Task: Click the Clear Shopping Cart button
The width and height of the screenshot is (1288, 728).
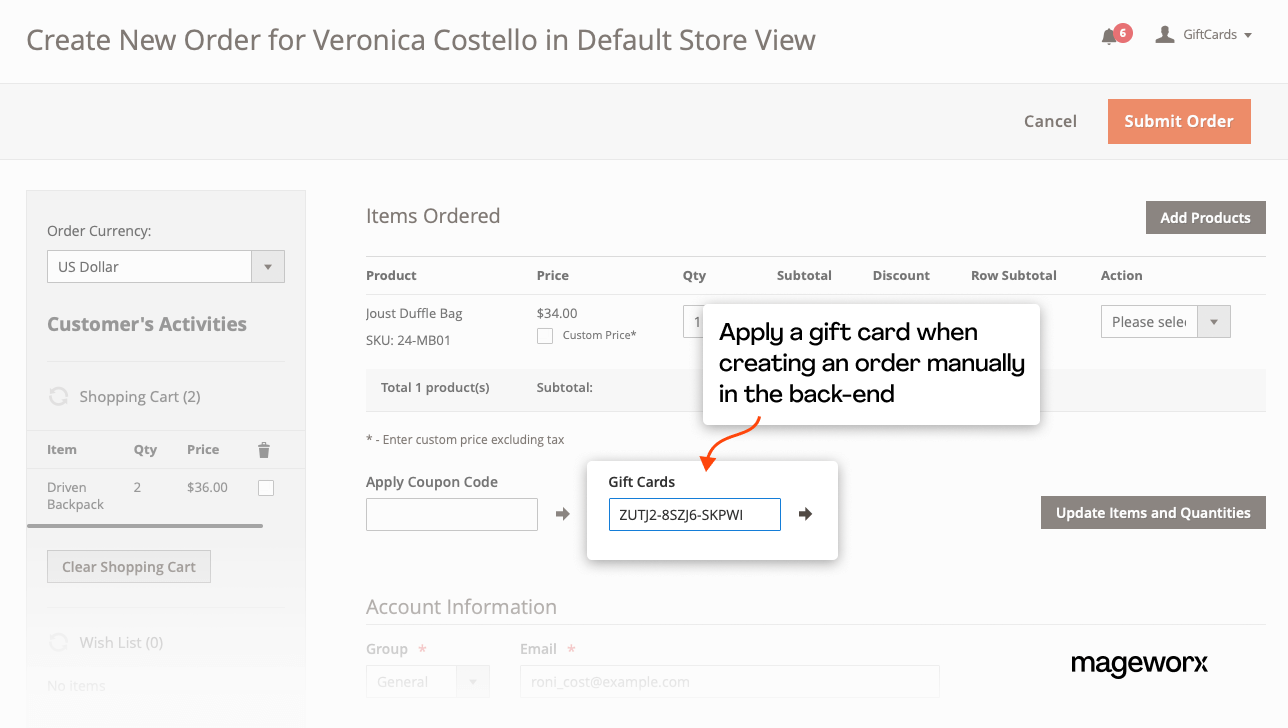Action: tap(129, 567)
